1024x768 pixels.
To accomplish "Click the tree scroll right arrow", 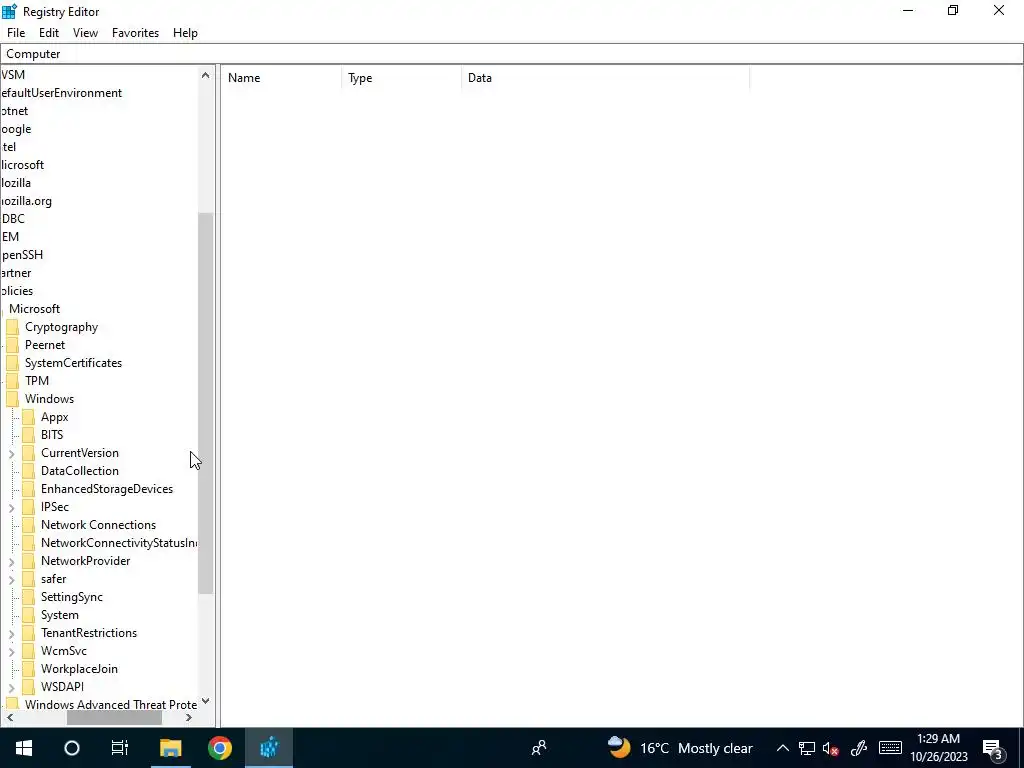I will [189, 717].
